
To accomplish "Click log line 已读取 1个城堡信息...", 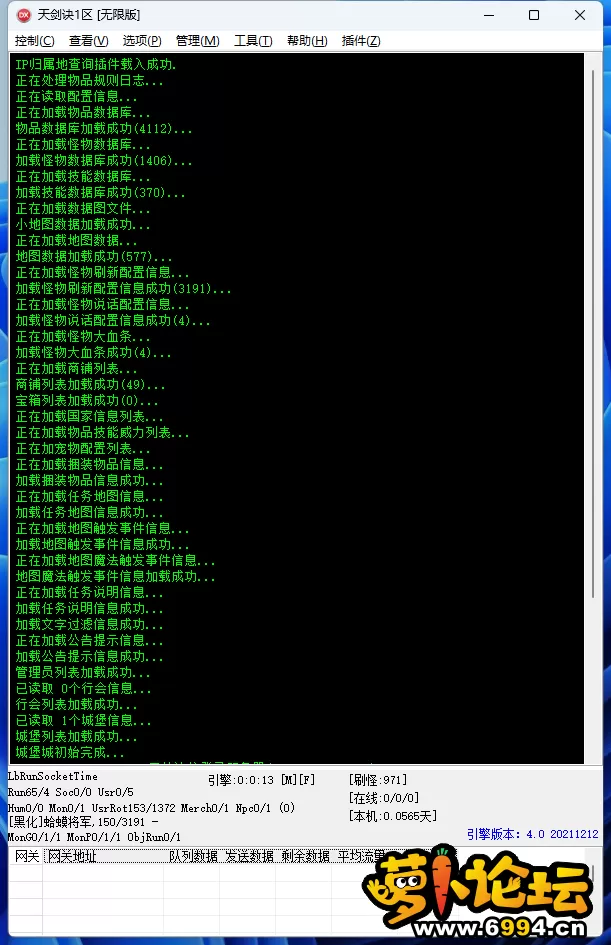I will 83,720.
